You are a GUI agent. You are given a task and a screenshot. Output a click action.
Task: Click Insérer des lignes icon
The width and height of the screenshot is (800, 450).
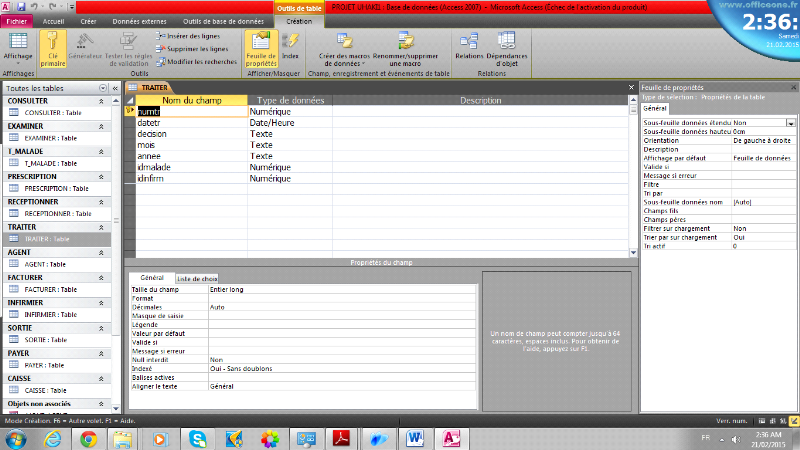(159, 36)
